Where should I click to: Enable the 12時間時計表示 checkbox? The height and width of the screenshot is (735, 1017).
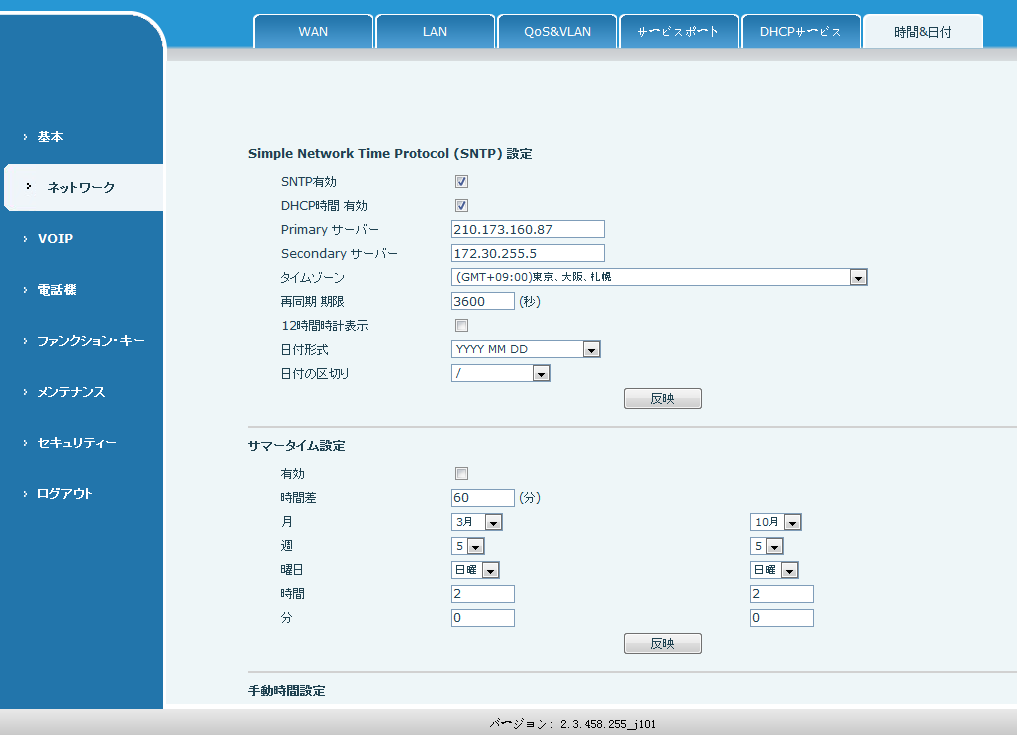tap(461, 326)
